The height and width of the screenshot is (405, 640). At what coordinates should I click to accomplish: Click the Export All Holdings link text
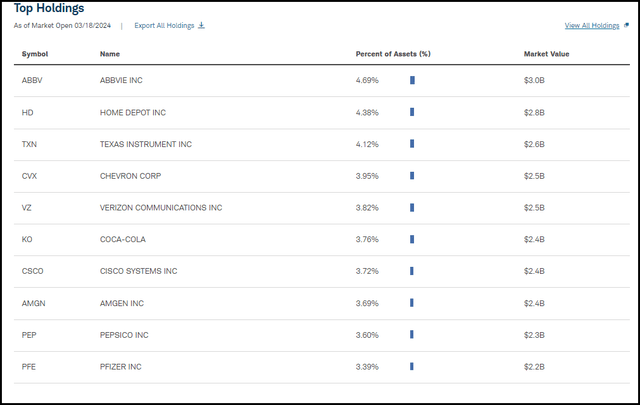pyautogui.click(x=164, y=25)
